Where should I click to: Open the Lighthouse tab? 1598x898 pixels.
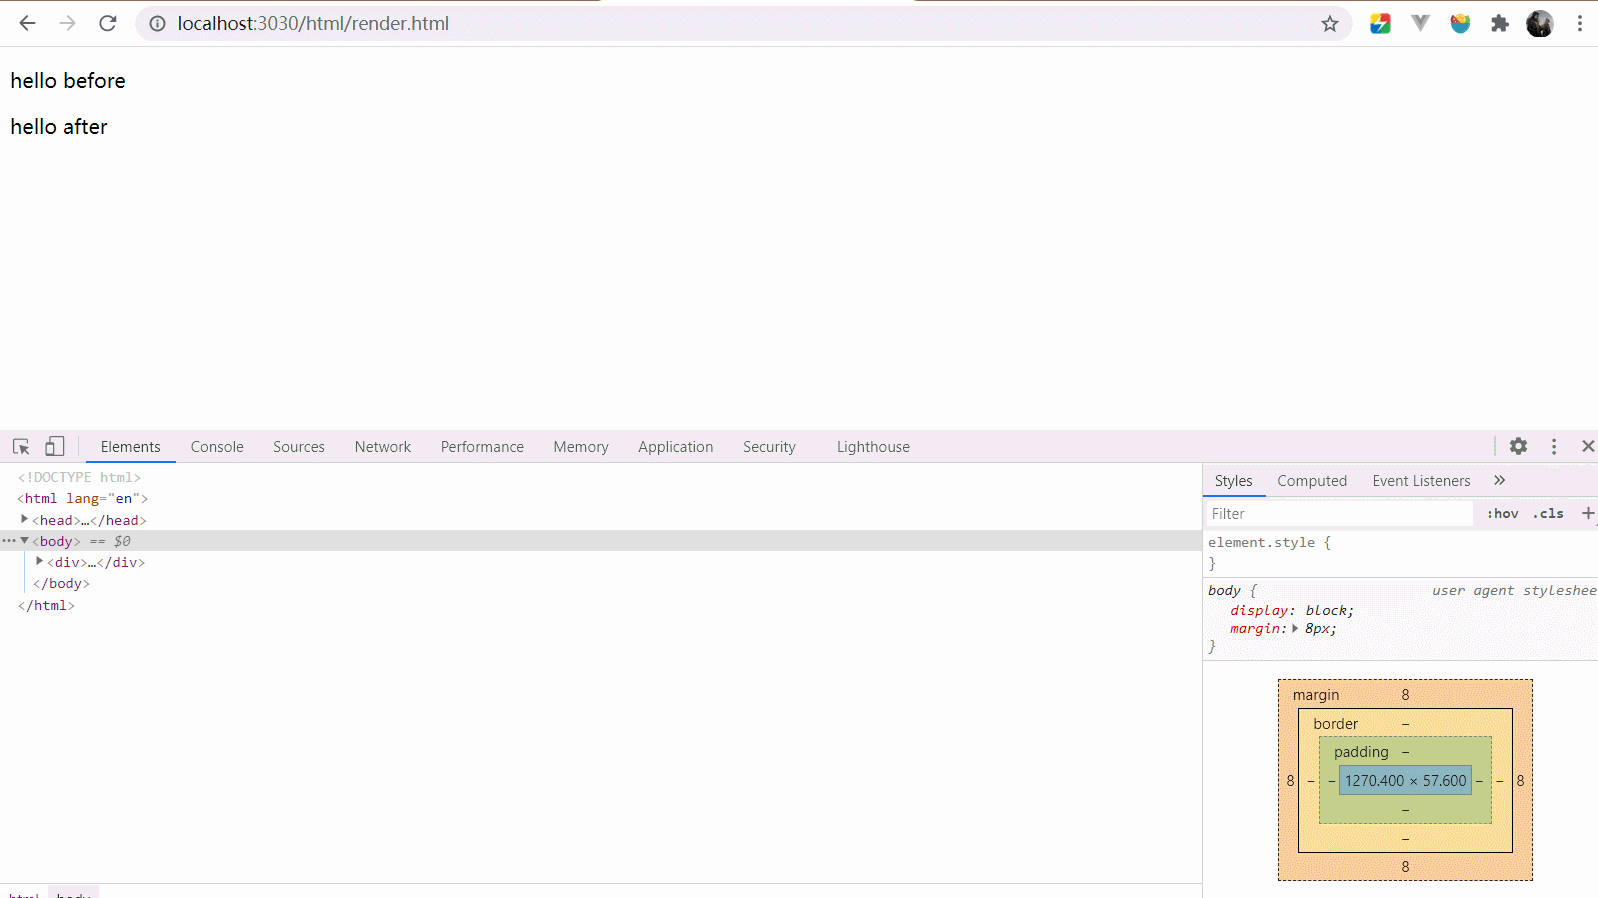(873, 447)
